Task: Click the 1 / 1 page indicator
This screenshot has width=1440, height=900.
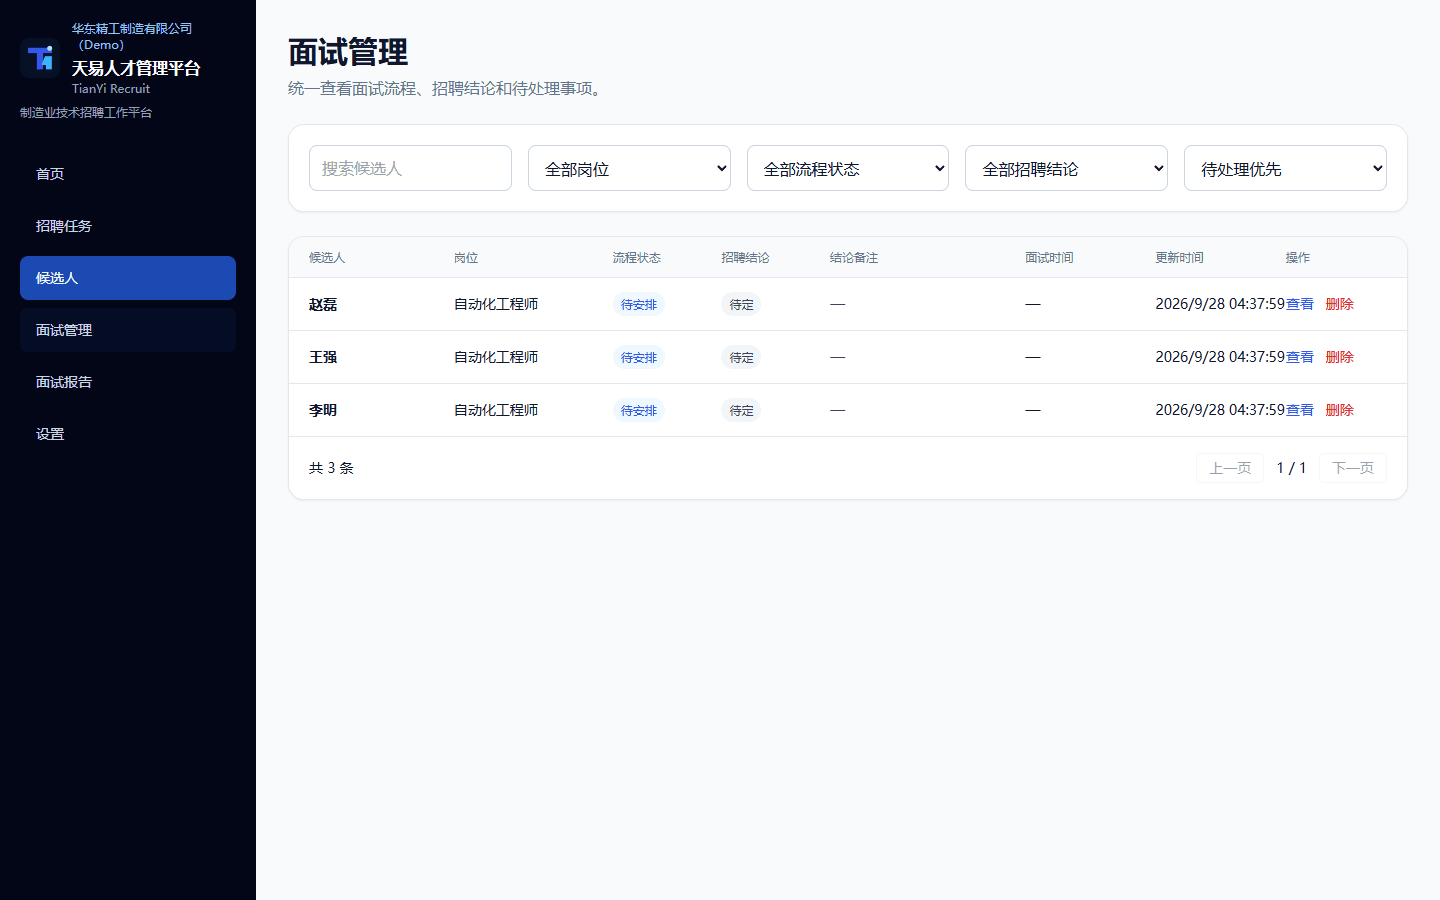Action: coord(1291,468)
